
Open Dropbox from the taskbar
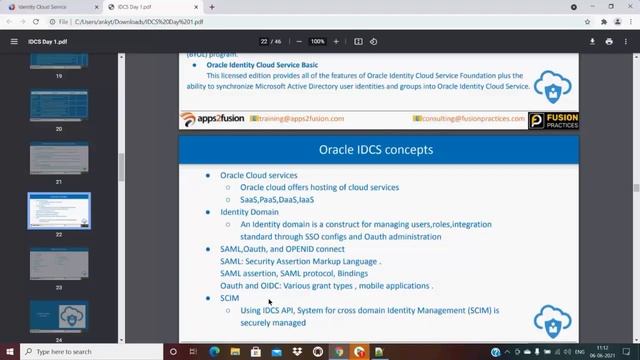pyautogui.click(x=297, y=351)
